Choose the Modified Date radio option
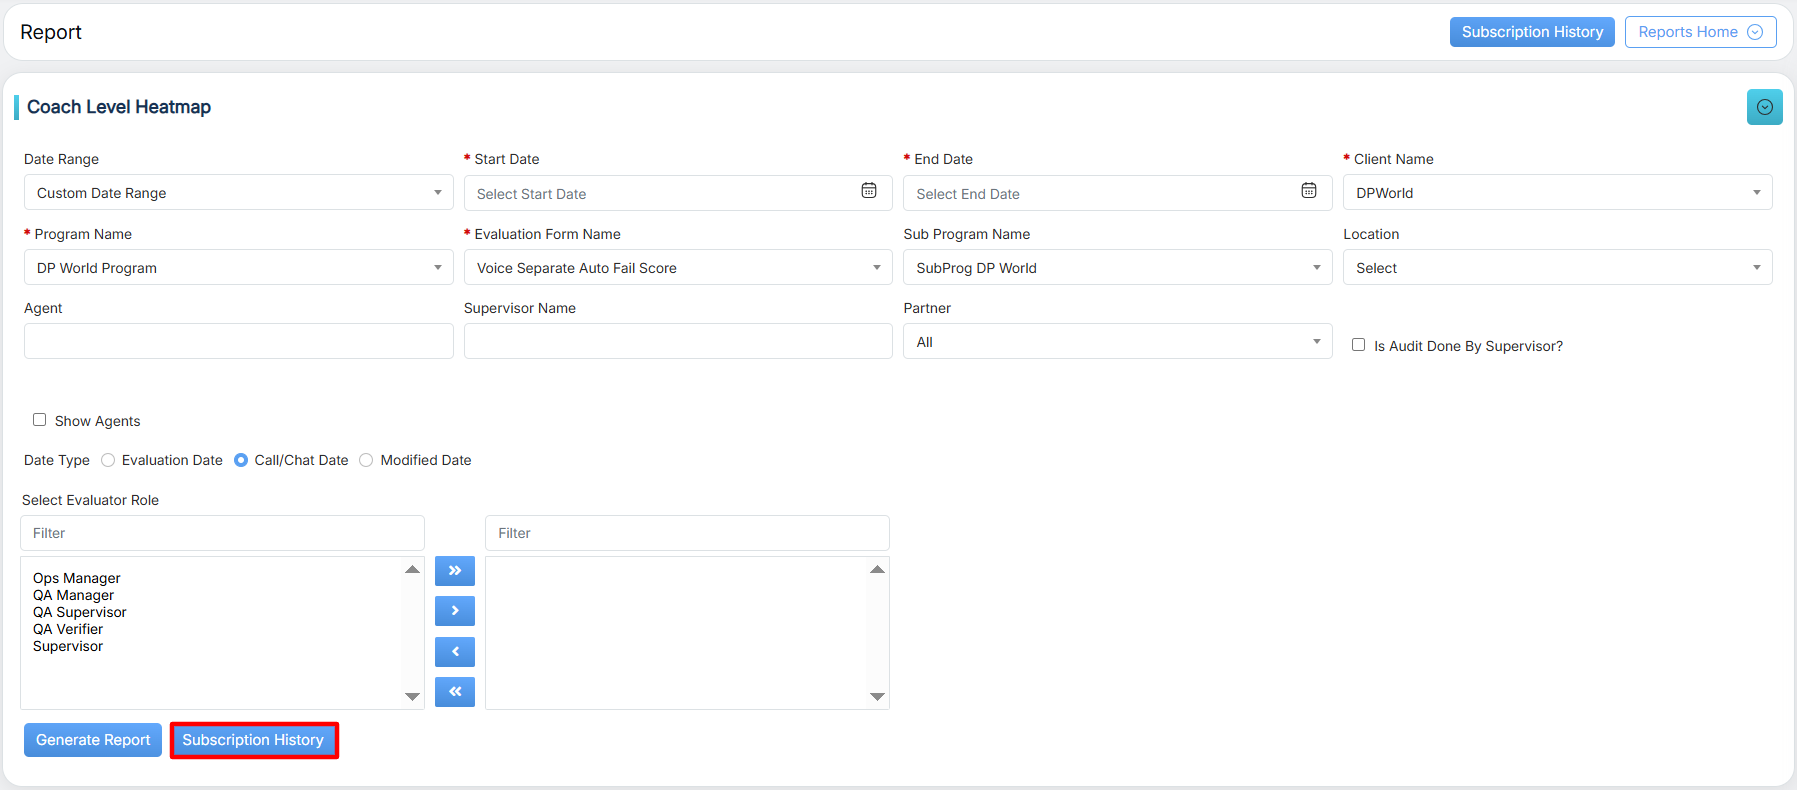The height and width of the screenshot is (790, 1797). [x=366, y=460]
